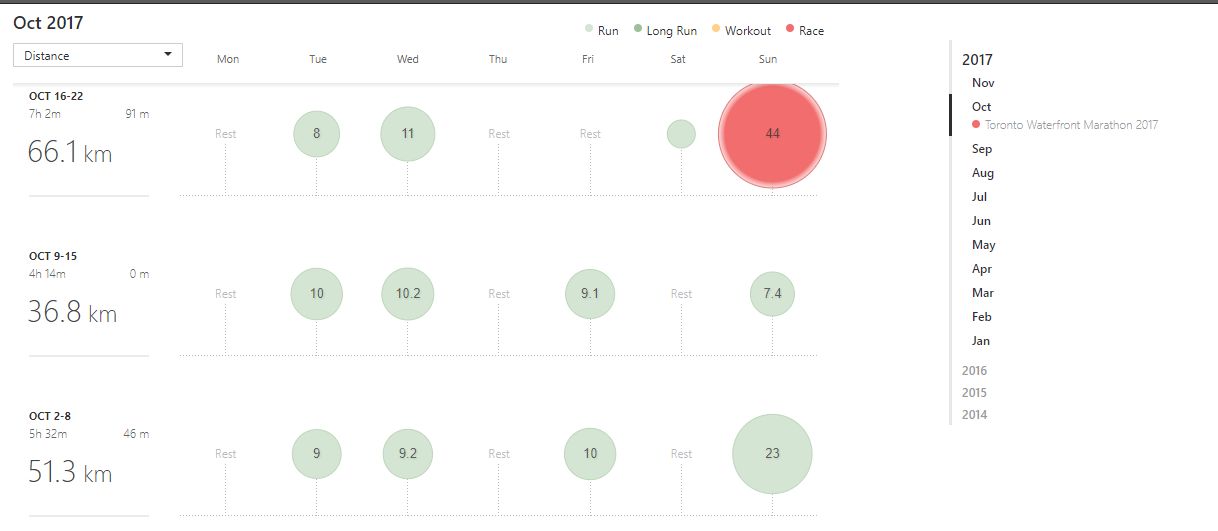Viewport: 1218px width, 531px height.
Task: Click the 66.1 km weekly total
Action: tap(70, 154)
